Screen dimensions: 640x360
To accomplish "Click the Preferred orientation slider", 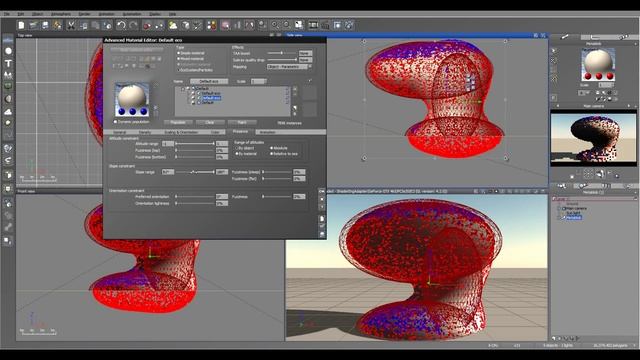I will (x=195, y=196).
